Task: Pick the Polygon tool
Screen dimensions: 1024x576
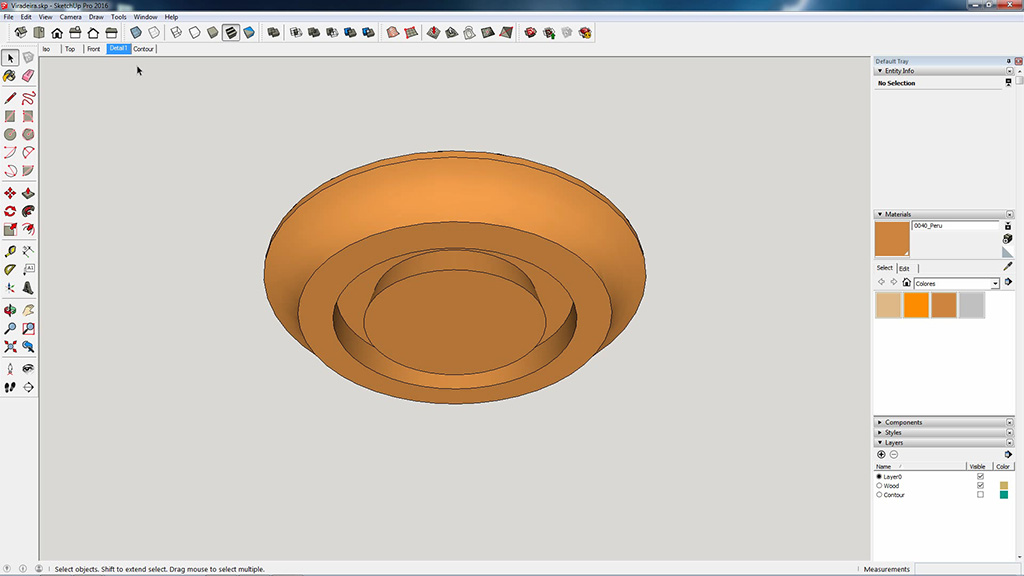Action: pos(28,135)
